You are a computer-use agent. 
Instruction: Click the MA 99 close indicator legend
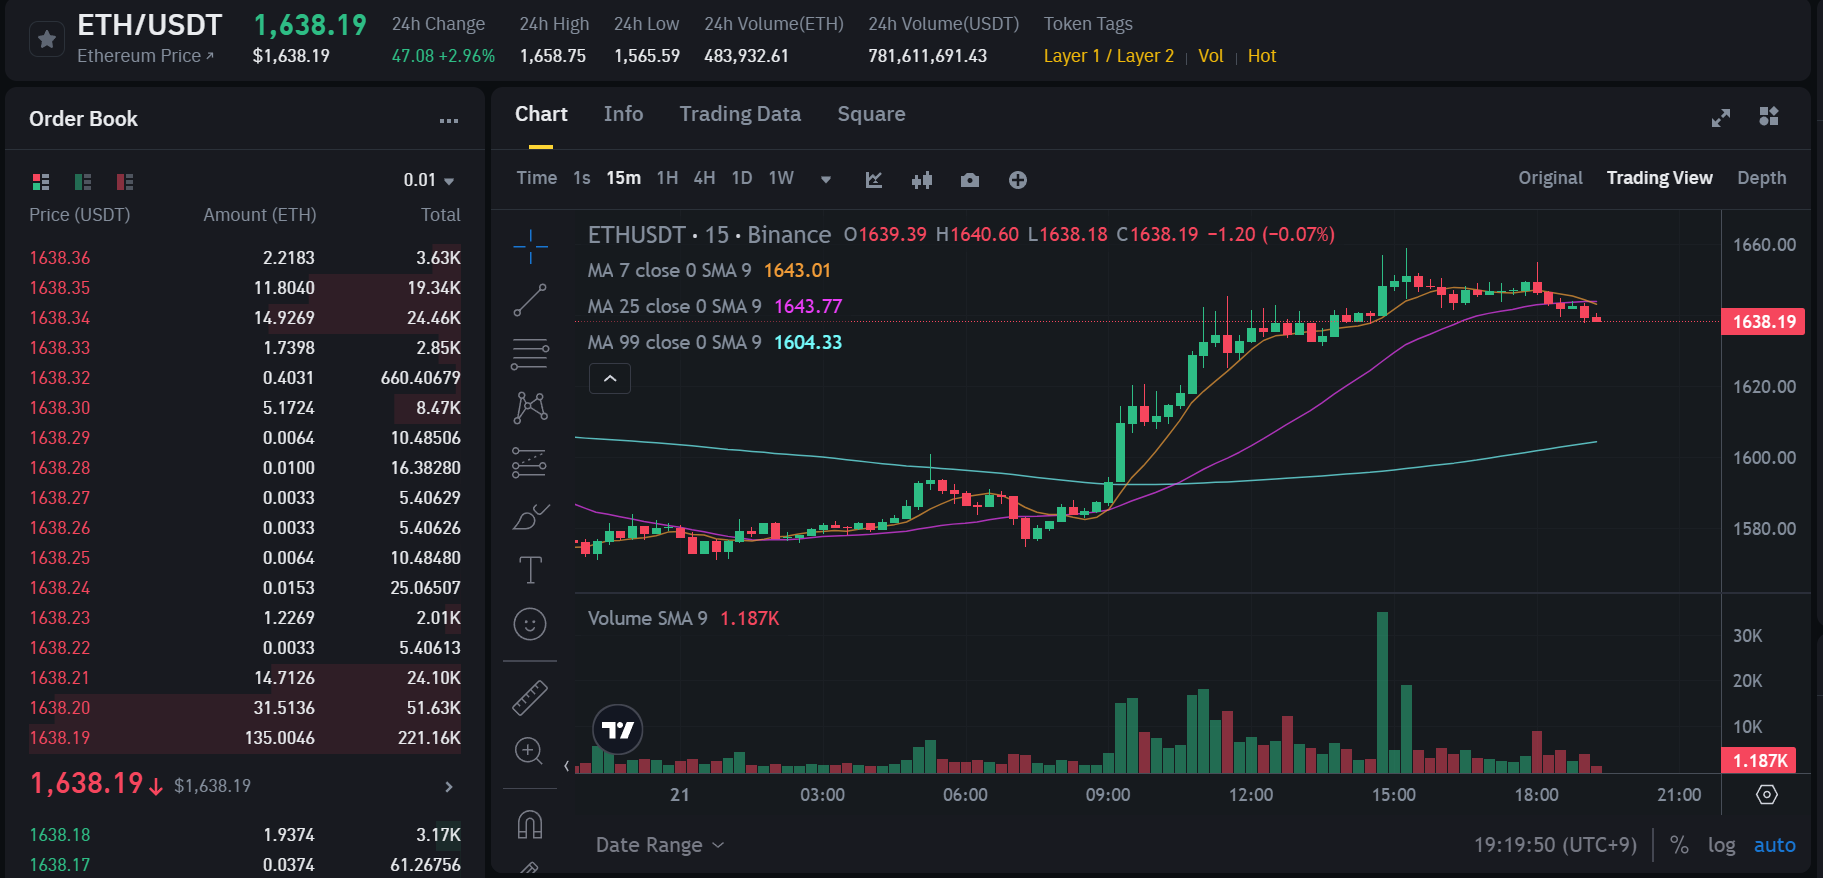tap(715, 342)
